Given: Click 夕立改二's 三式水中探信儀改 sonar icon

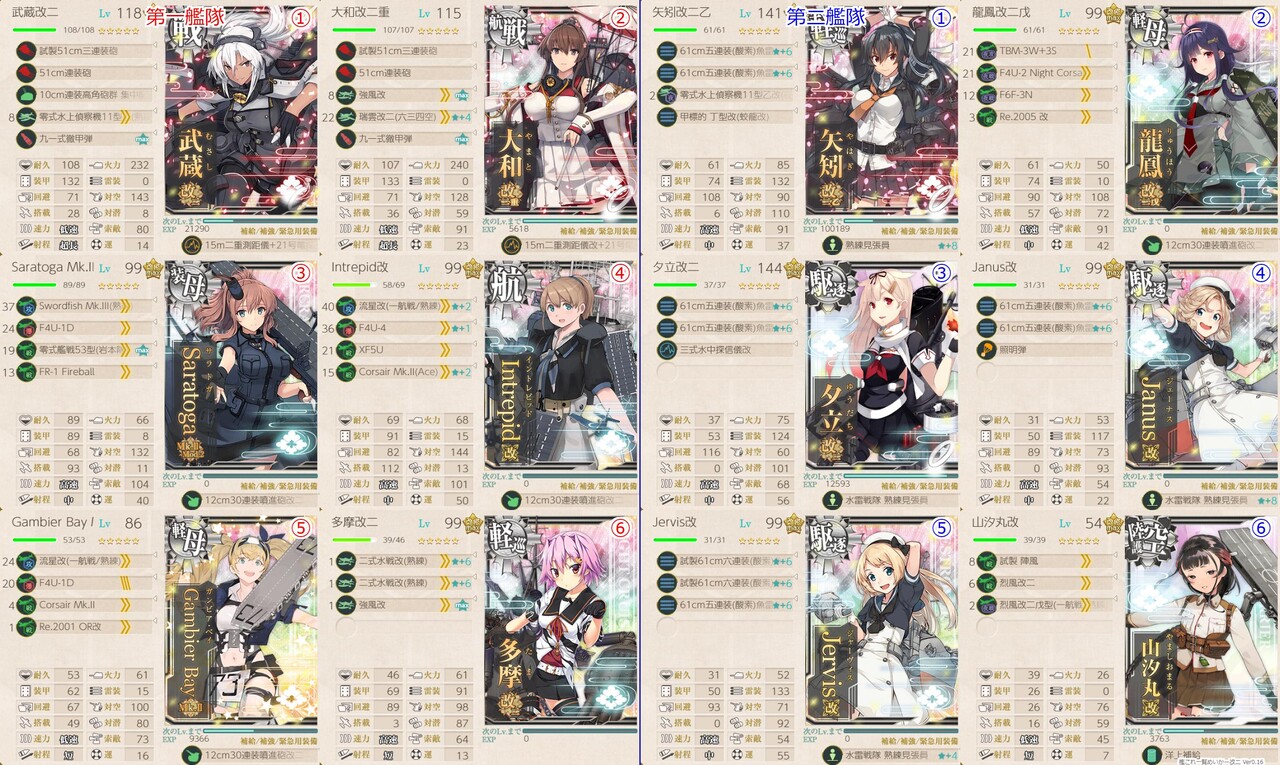Looking at the screenshot, I should 667,350.
